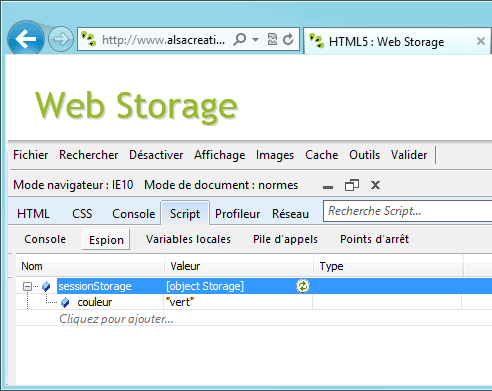Select the HTML5 : Web Storage tab
Image resolution: width=492 pixels, height=391 pixels.
click(x=397, y=42)
